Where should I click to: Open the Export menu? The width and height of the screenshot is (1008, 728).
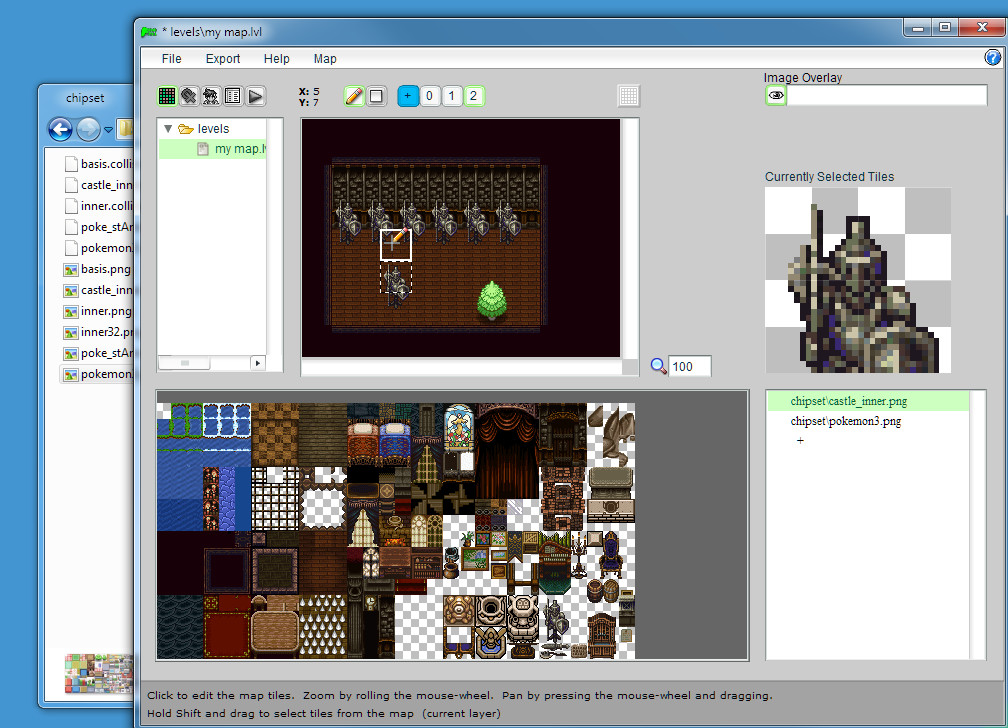click(223, 59)
